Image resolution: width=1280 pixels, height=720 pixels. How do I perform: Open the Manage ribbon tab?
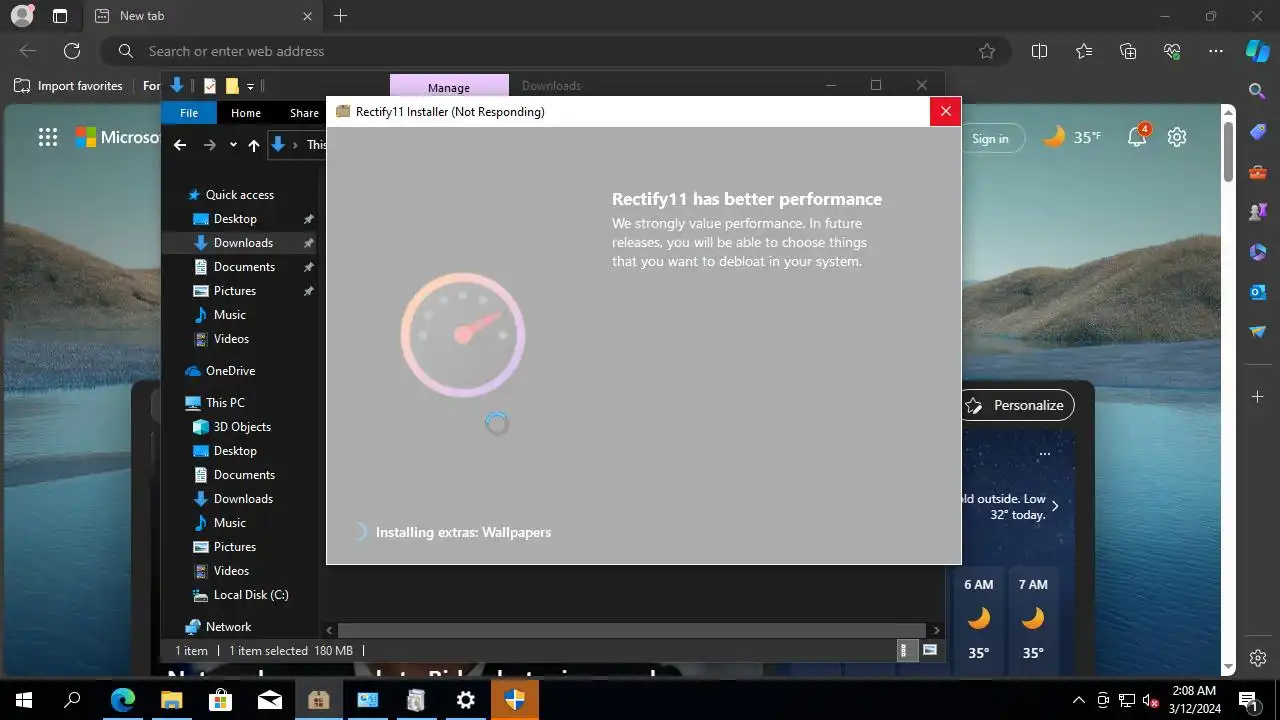click(x=449, y=87)
